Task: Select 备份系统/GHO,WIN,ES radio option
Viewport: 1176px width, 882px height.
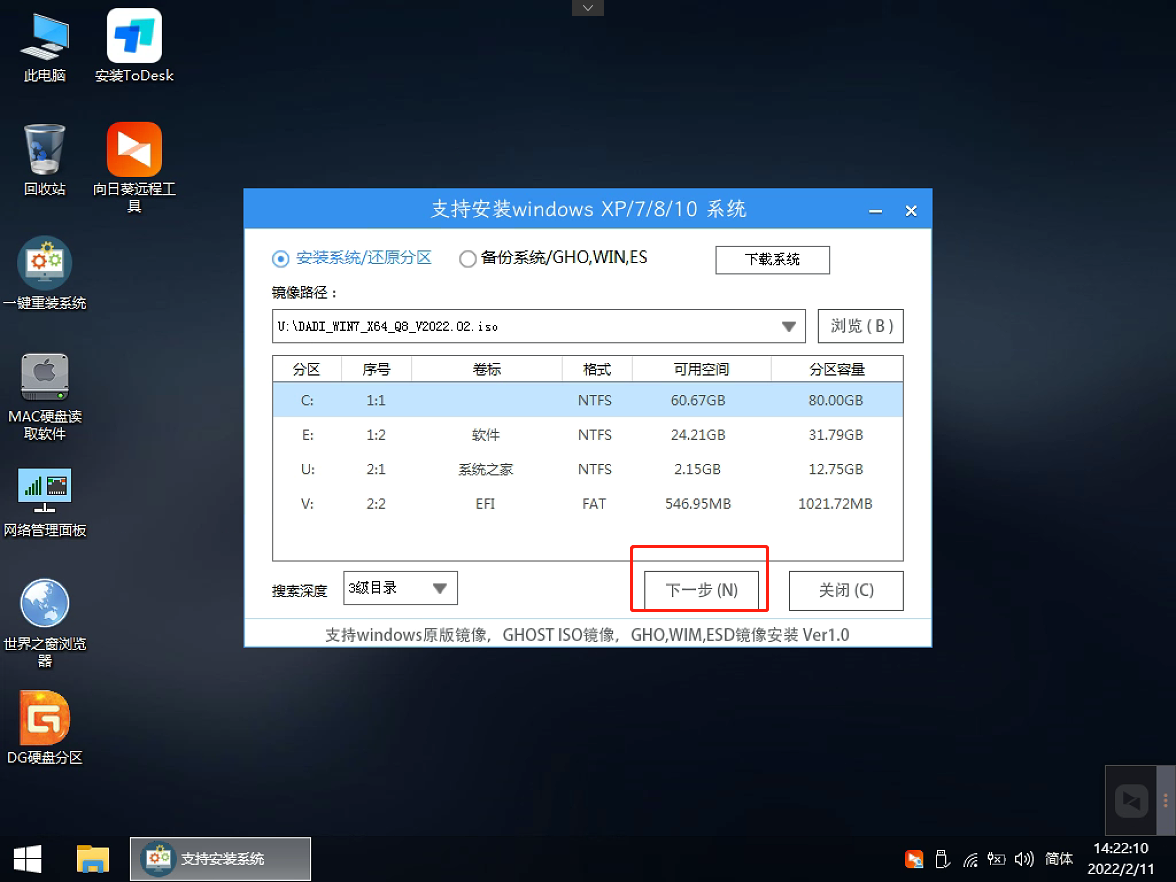Action: [x=554, y=258]
